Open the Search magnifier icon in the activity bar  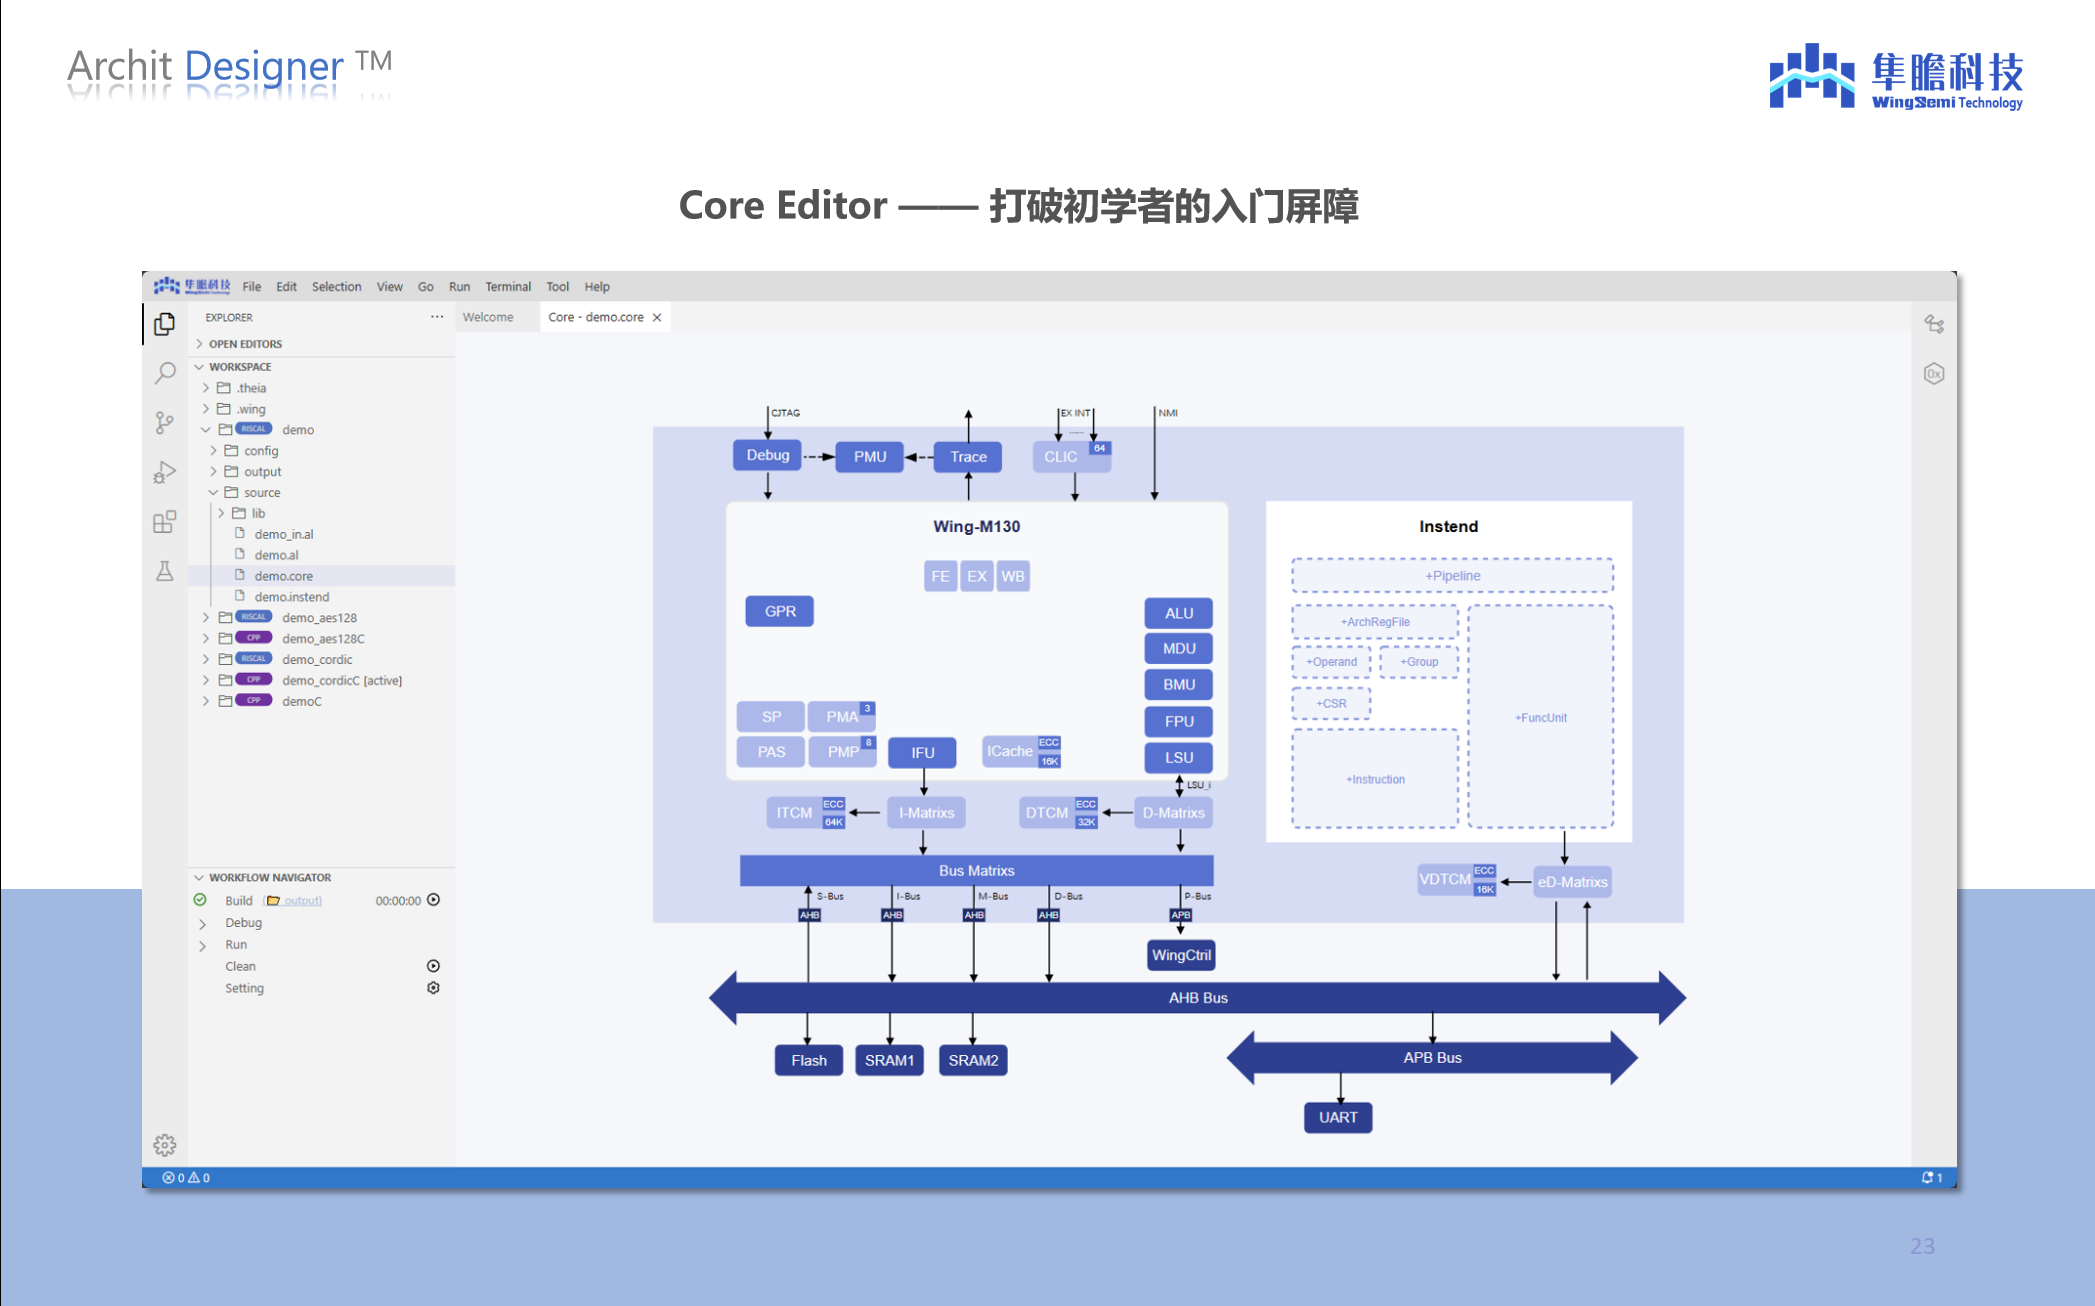(165, 374)
